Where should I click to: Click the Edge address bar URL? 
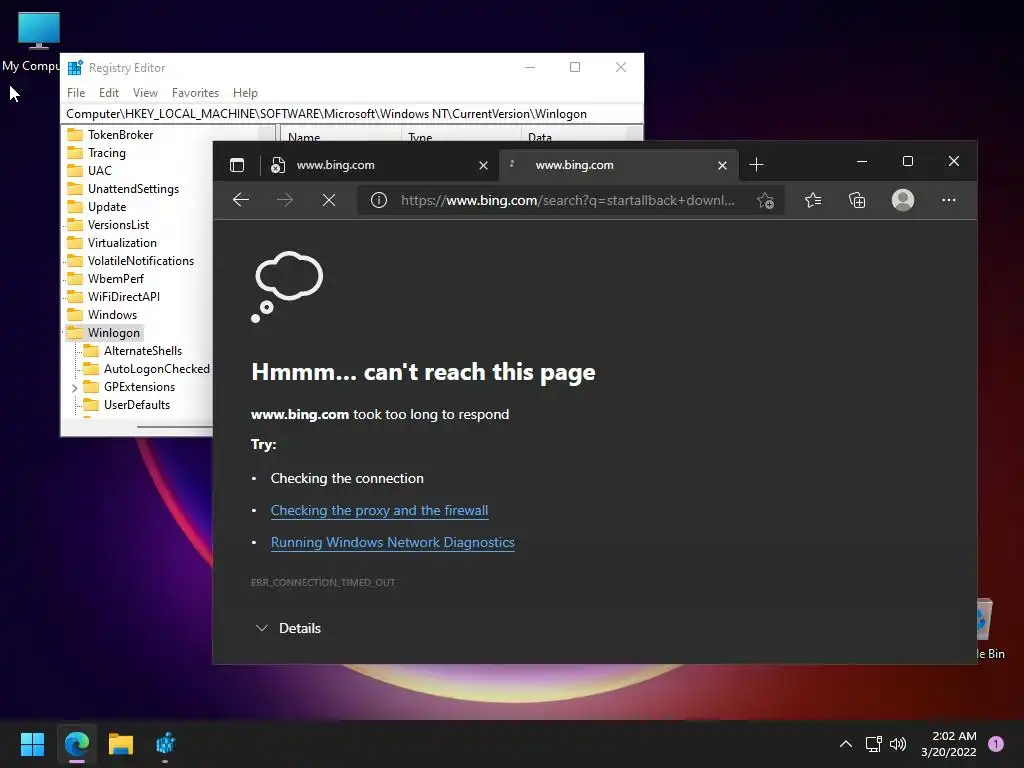[x=568, y=200]
